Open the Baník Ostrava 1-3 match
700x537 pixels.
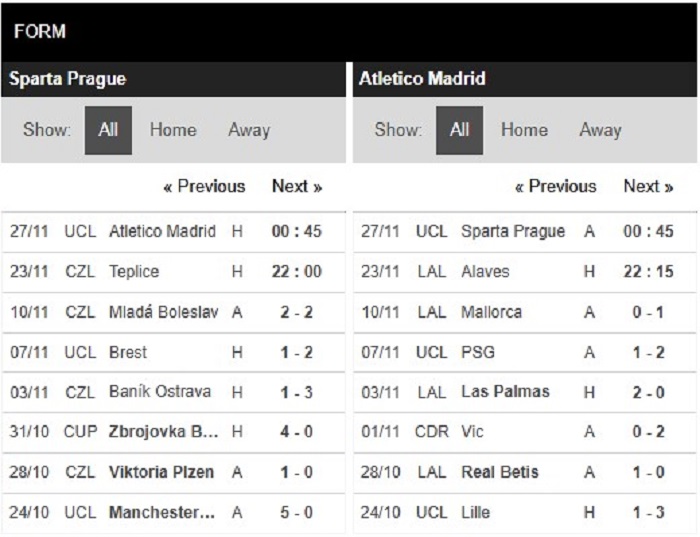pos(173,392)
